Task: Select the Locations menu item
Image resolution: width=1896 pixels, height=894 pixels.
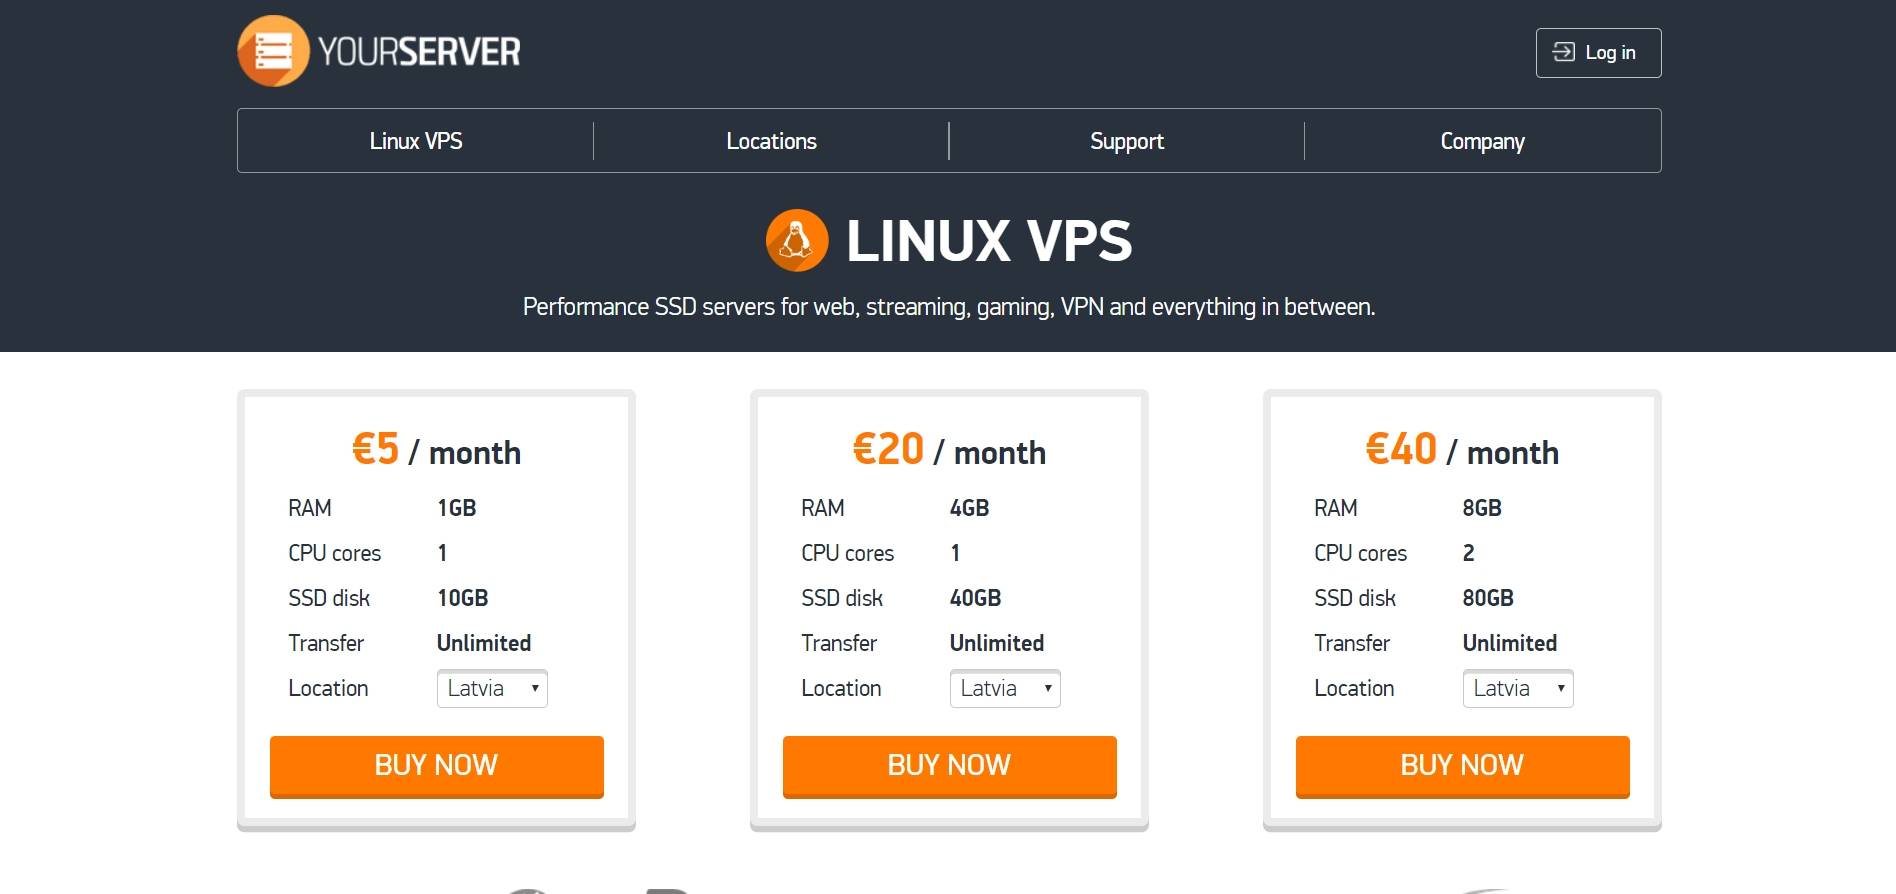Action: pyautogui.click(x=771, y=141)
